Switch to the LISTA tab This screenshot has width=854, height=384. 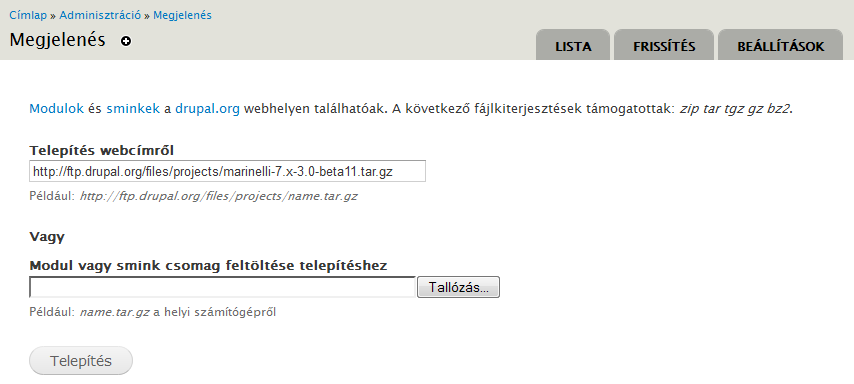tap(573, 45)
